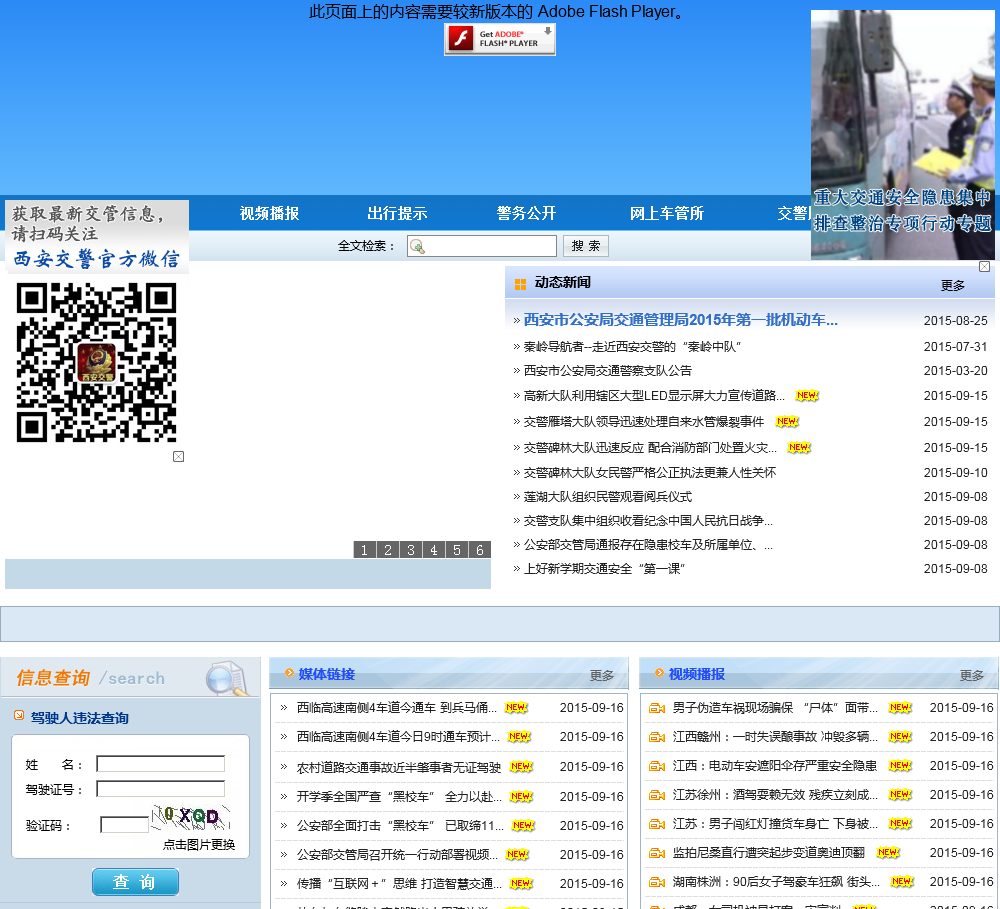Click 更多 in the 动态新闻 panel
The image size is (1000, 909).
click(952, 286)
